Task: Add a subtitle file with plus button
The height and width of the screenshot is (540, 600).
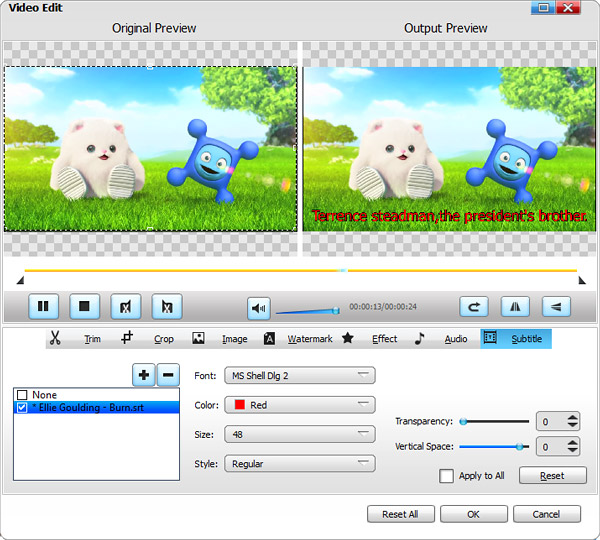Action: (x=143, y=375)
